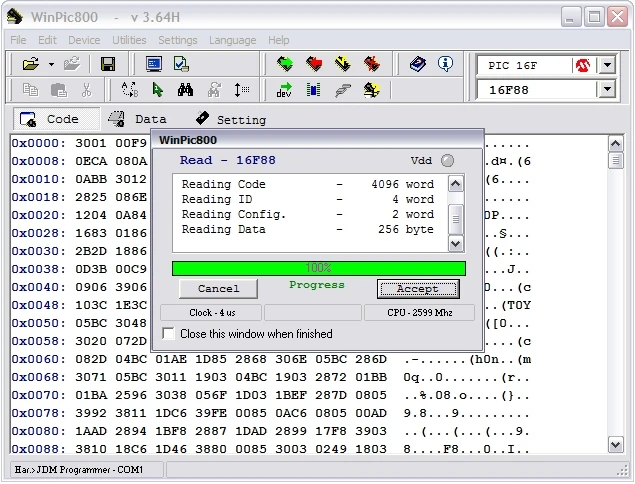Click down arrow of the read log scrollbar
Viewport: 635px width, 484px height.
(456, 243)
